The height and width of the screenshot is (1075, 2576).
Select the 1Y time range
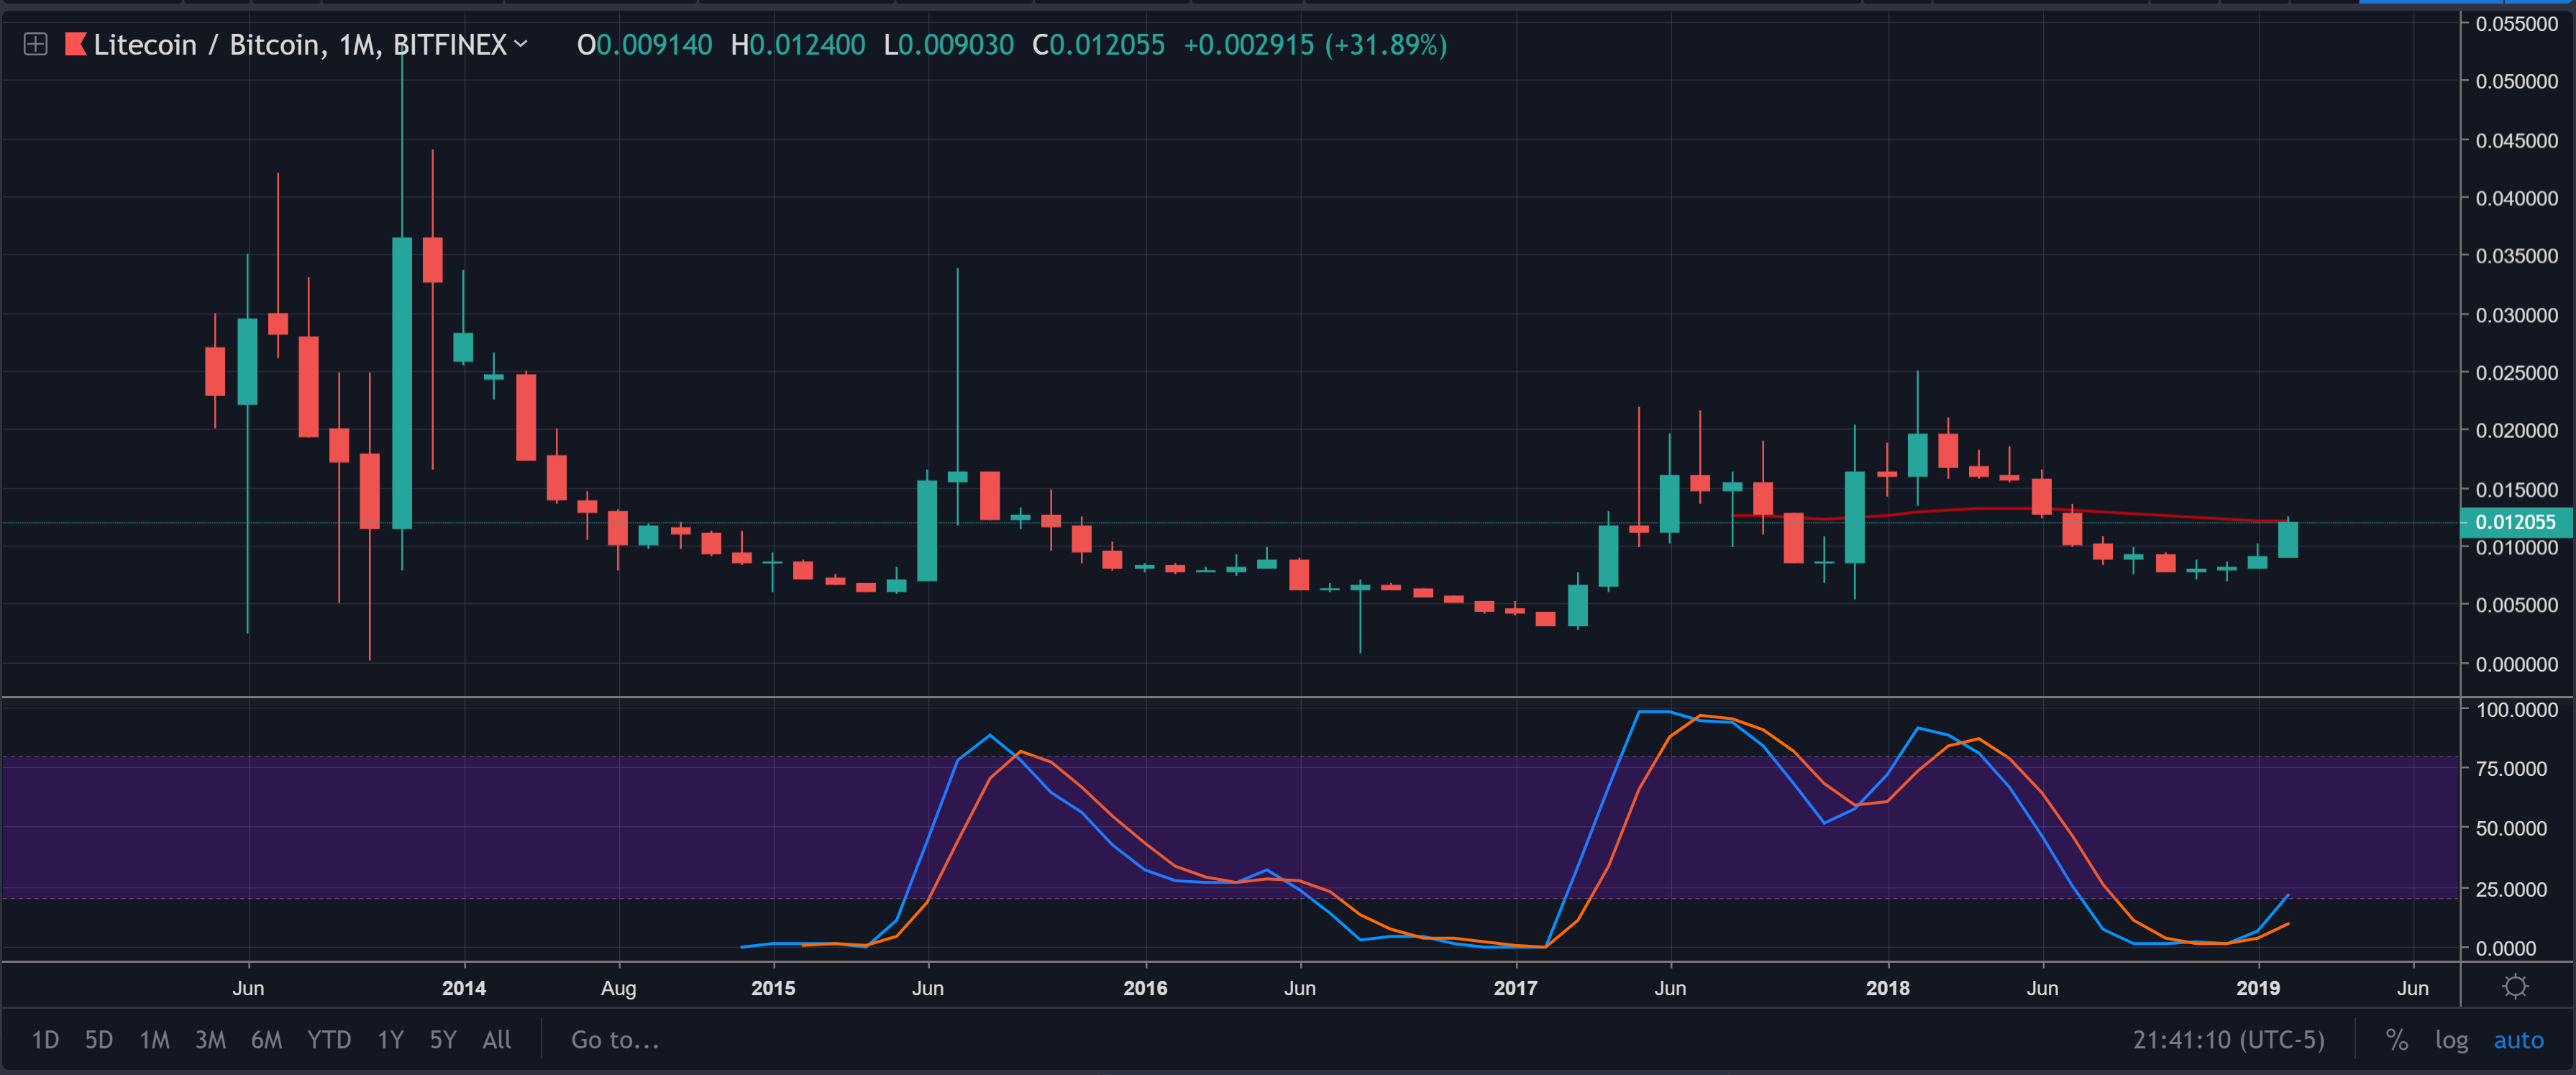(x=389, y=1040)
